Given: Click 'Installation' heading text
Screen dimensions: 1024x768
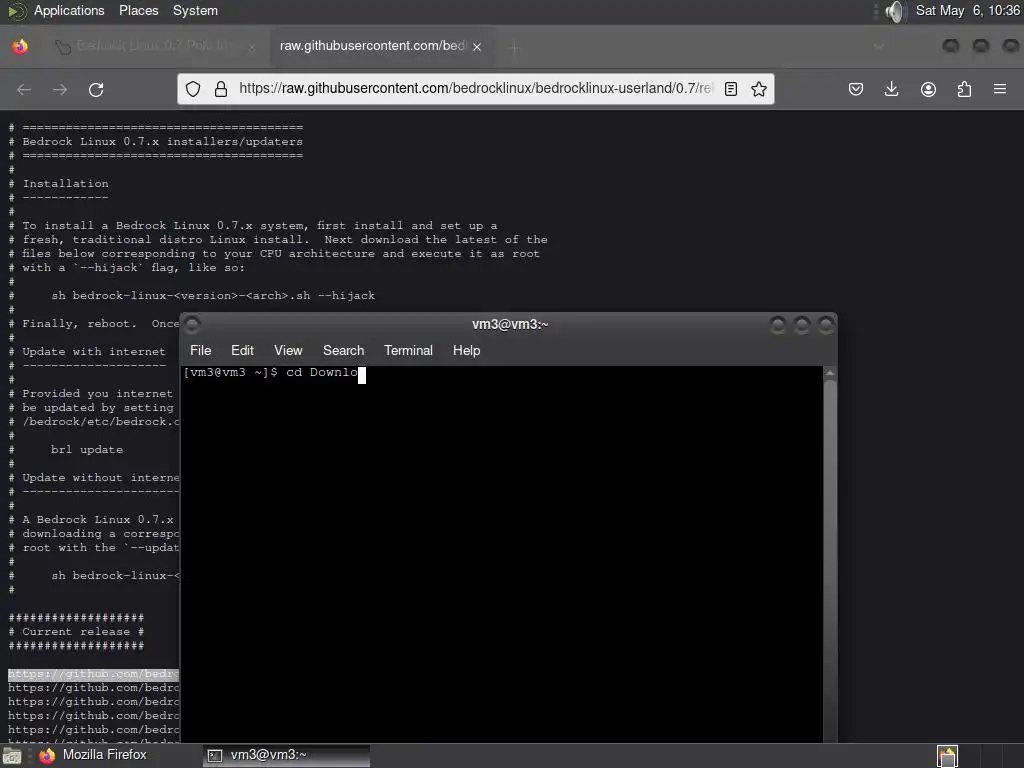Looking at the screenshot, I should 65,184.
